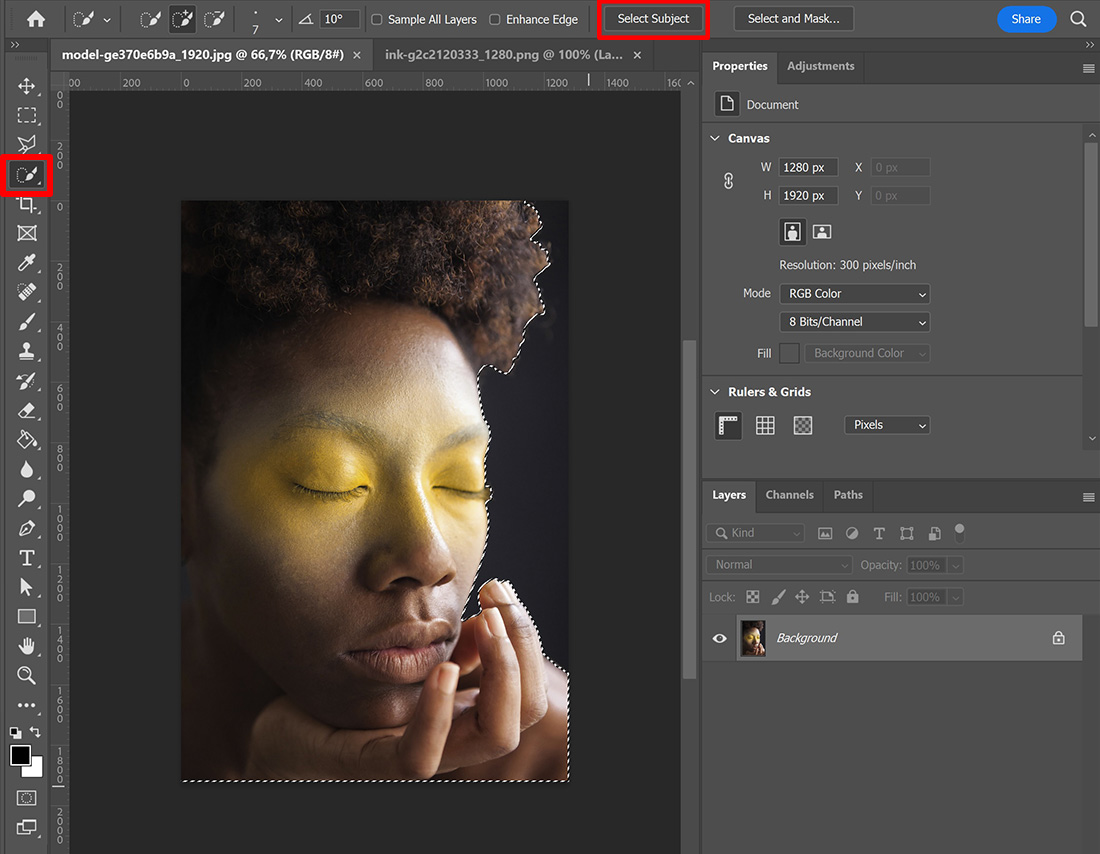Activate the Crop tool
The width and height of the screenshot is (1100, 854).
tap(27, 204)
